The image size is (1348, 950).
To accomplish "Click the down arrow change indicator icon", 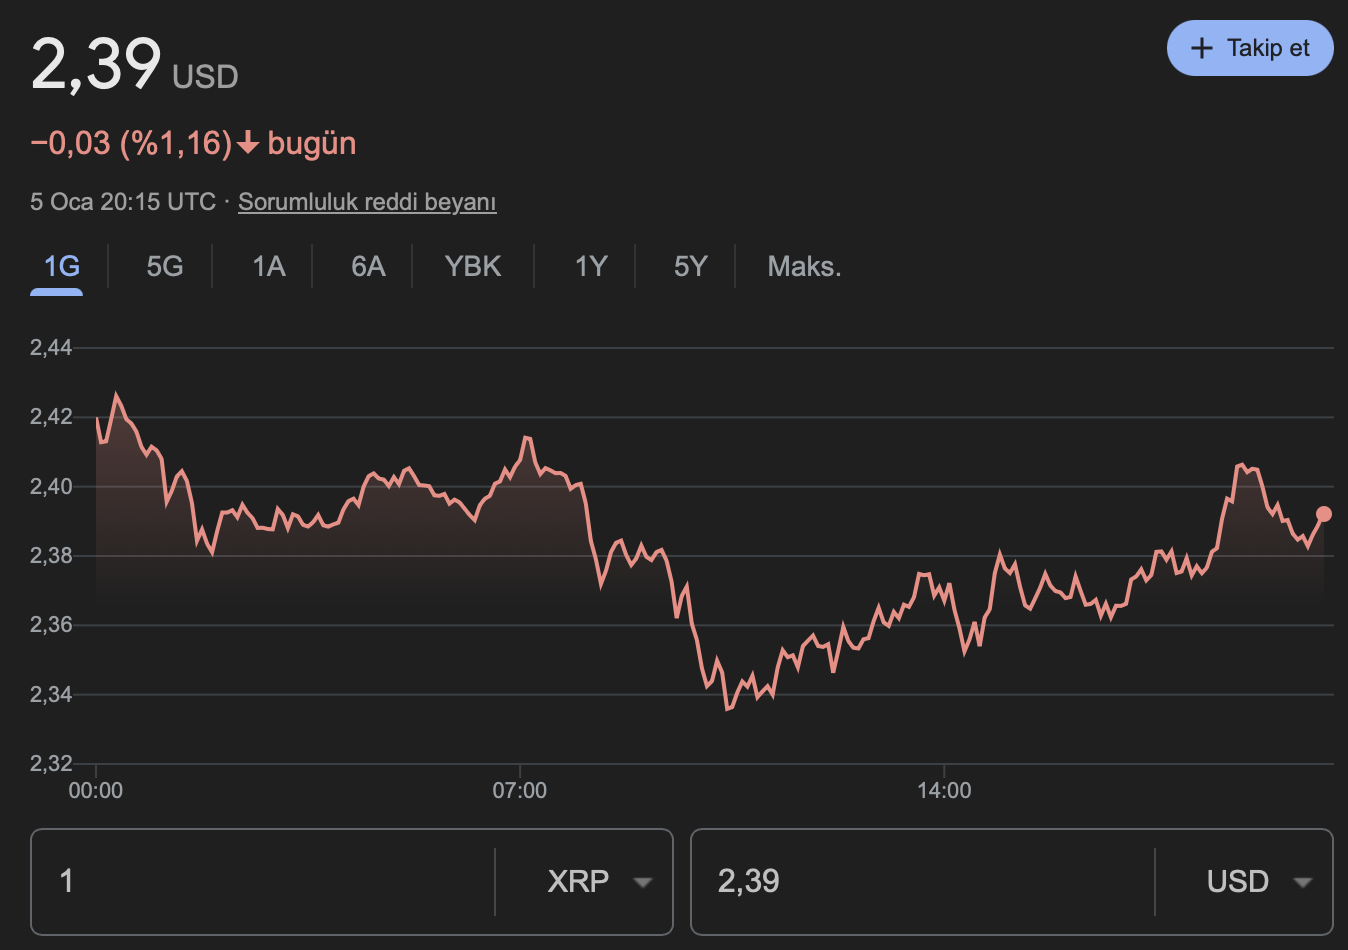I will click(248, 145).
